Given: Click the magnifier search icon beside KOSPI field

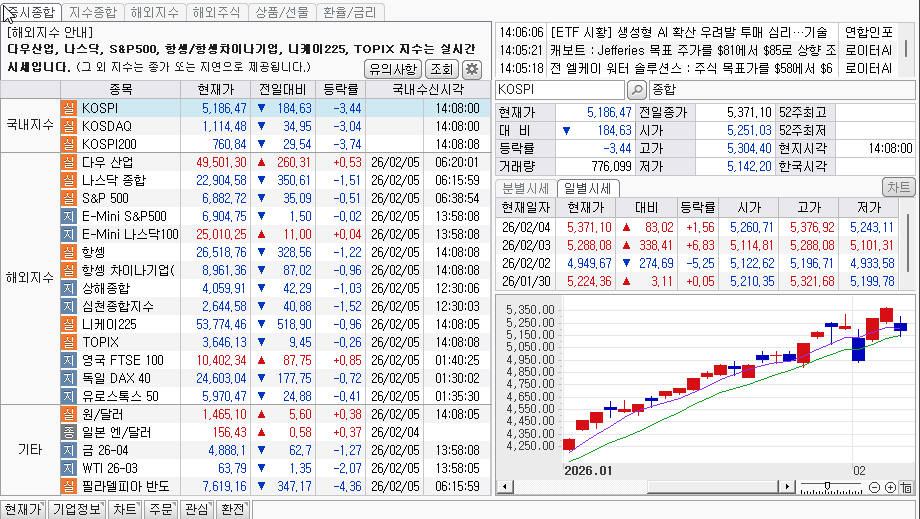Looking at the screenshot, I should click(x=636, y=90).
